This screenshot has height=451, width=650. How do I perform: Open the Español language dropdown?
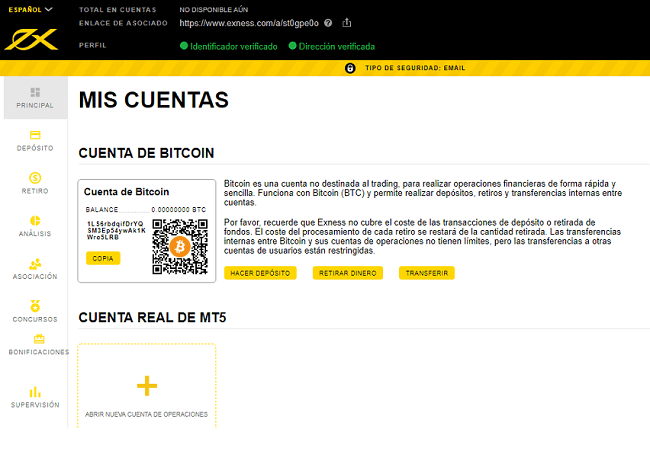tap(30, 10)
